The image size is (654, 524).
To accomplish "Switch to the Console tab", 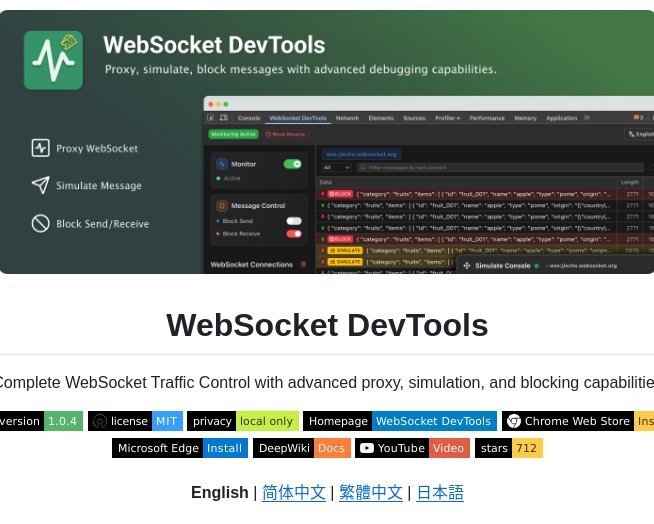I will click(249, 118).
